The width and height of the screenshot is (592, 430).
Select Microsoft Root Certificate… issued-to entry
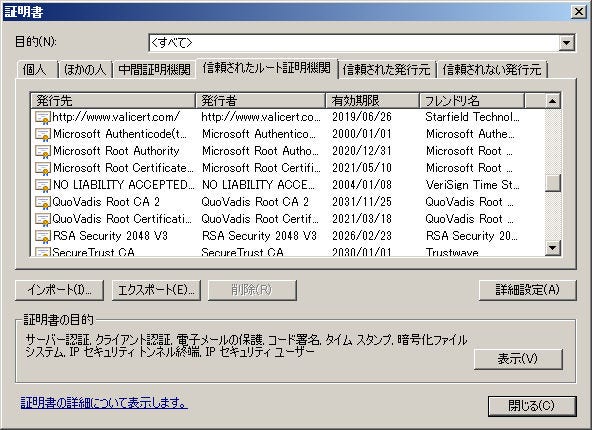(x=123, y=168)
